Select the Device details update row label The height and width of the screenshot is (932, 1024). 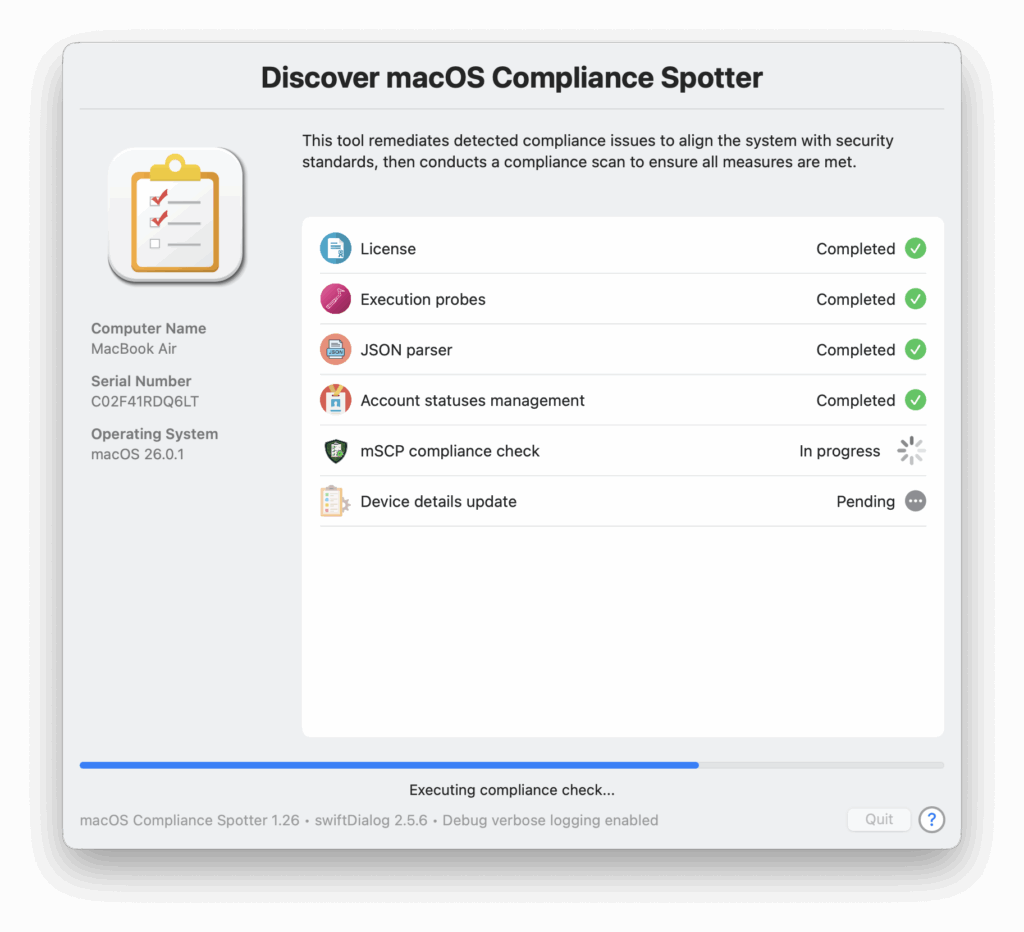click(438, 502)
